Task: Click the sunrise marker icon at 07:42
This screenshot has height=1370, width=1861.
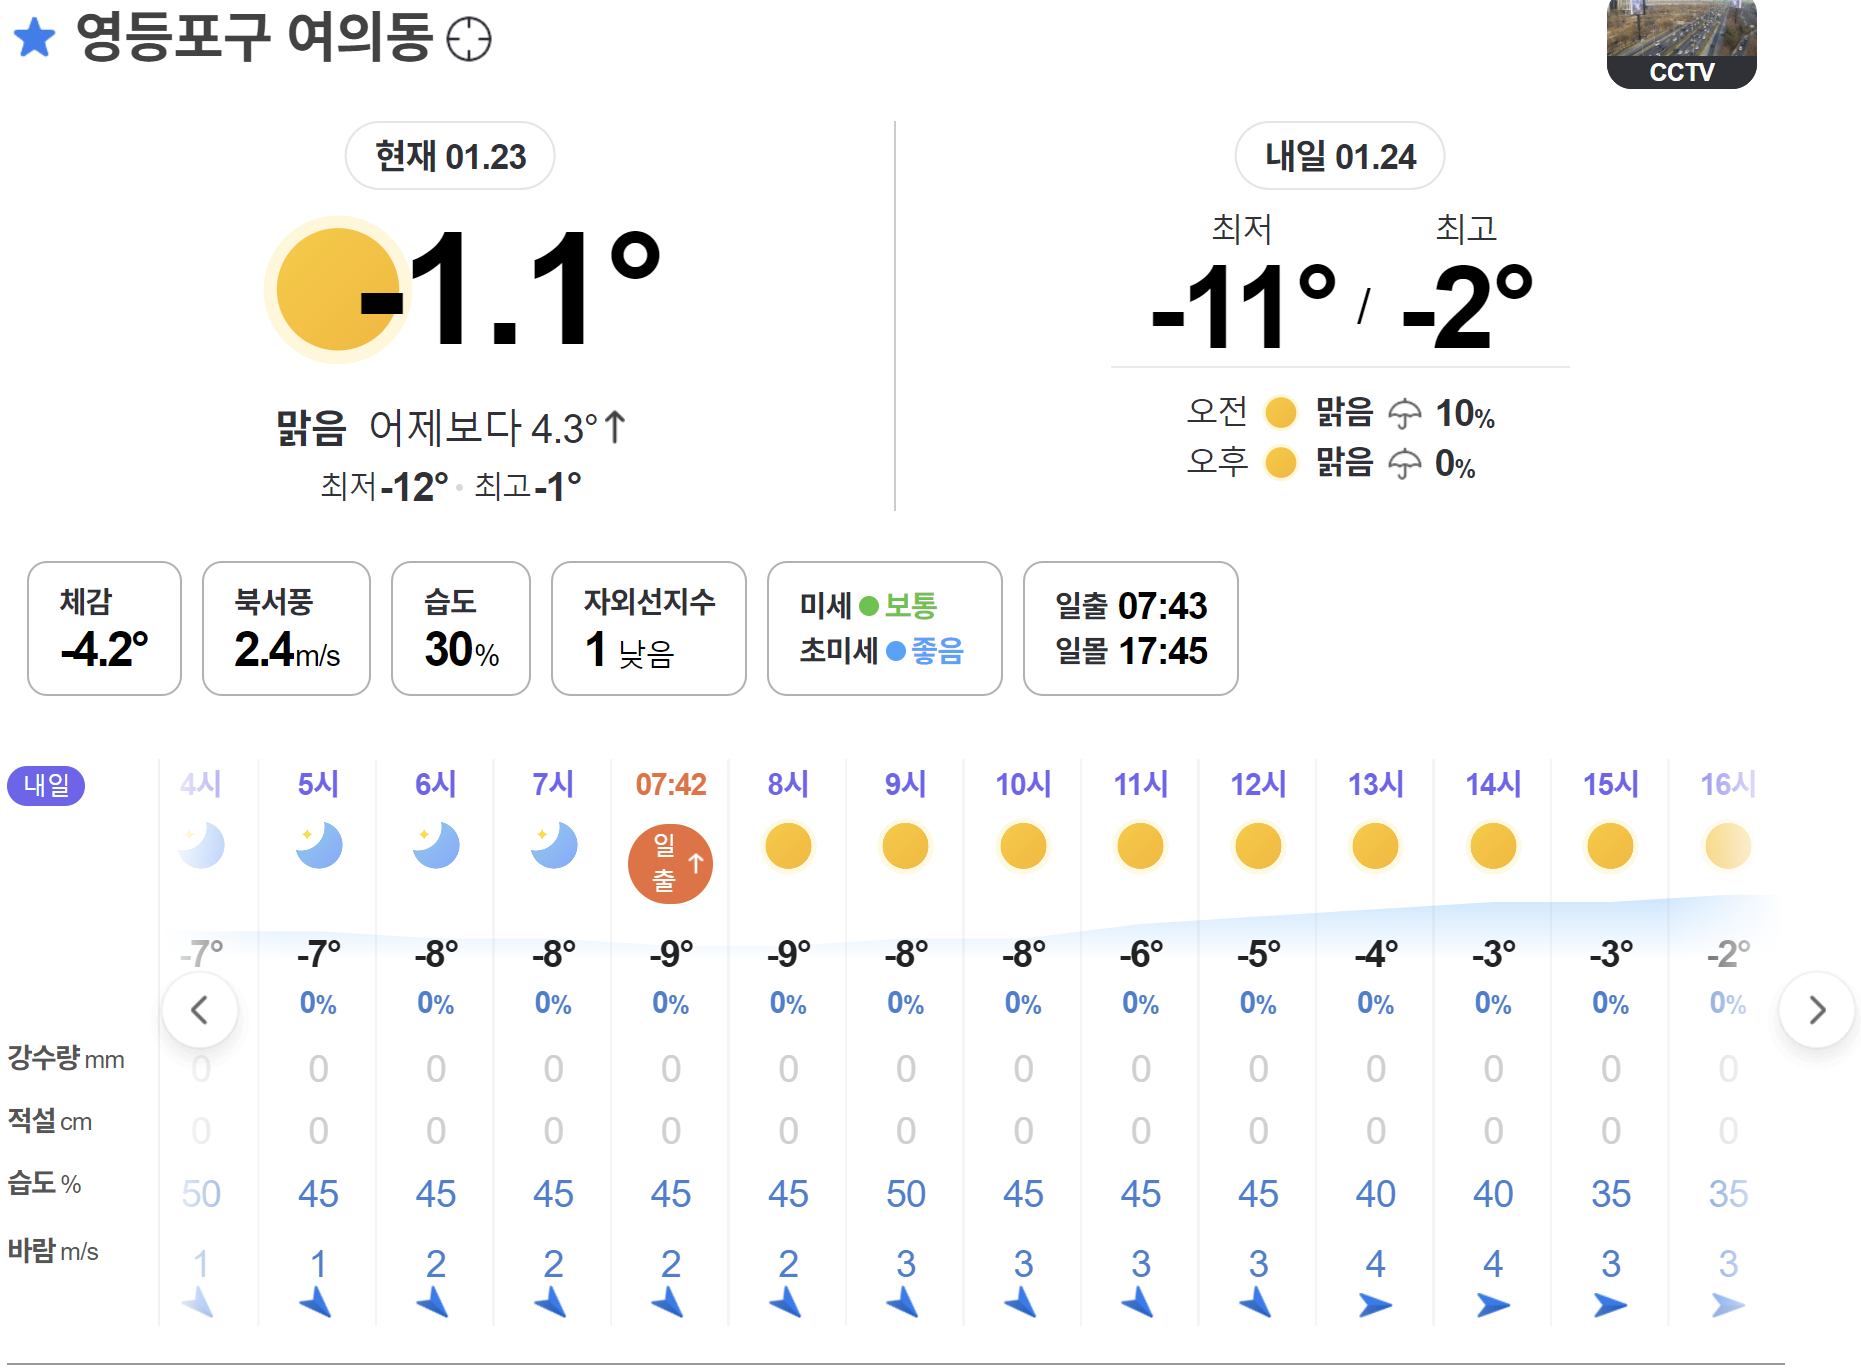Action: point(670,863)
